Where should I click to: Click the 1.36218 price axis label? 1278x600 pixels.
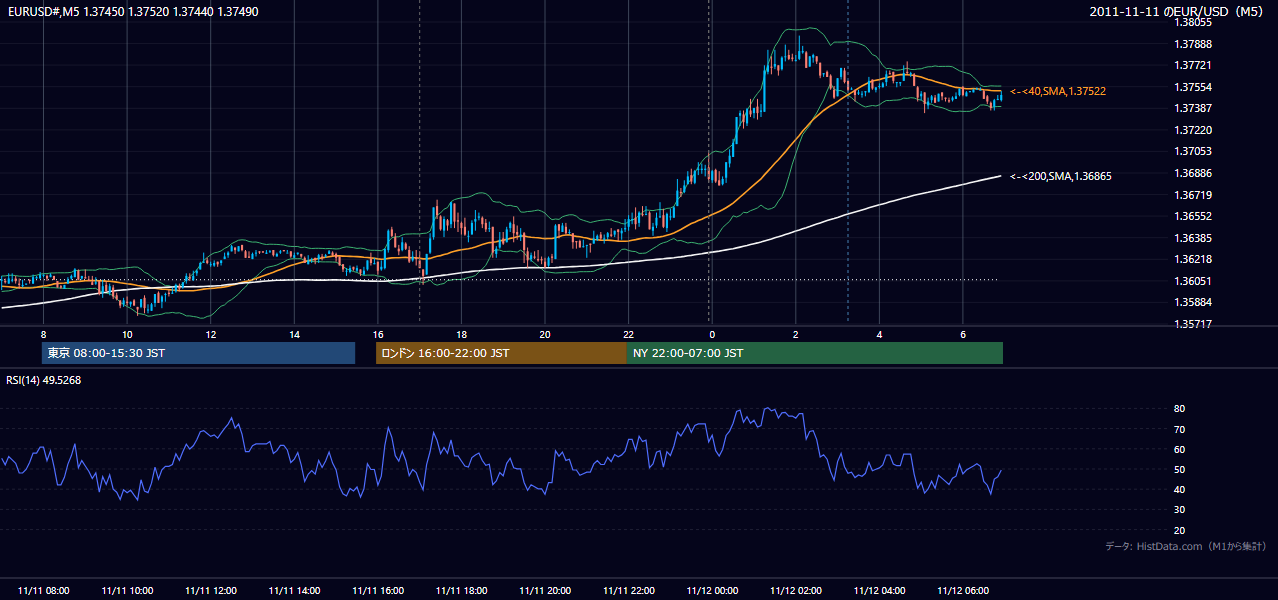tap(1193, 259)
